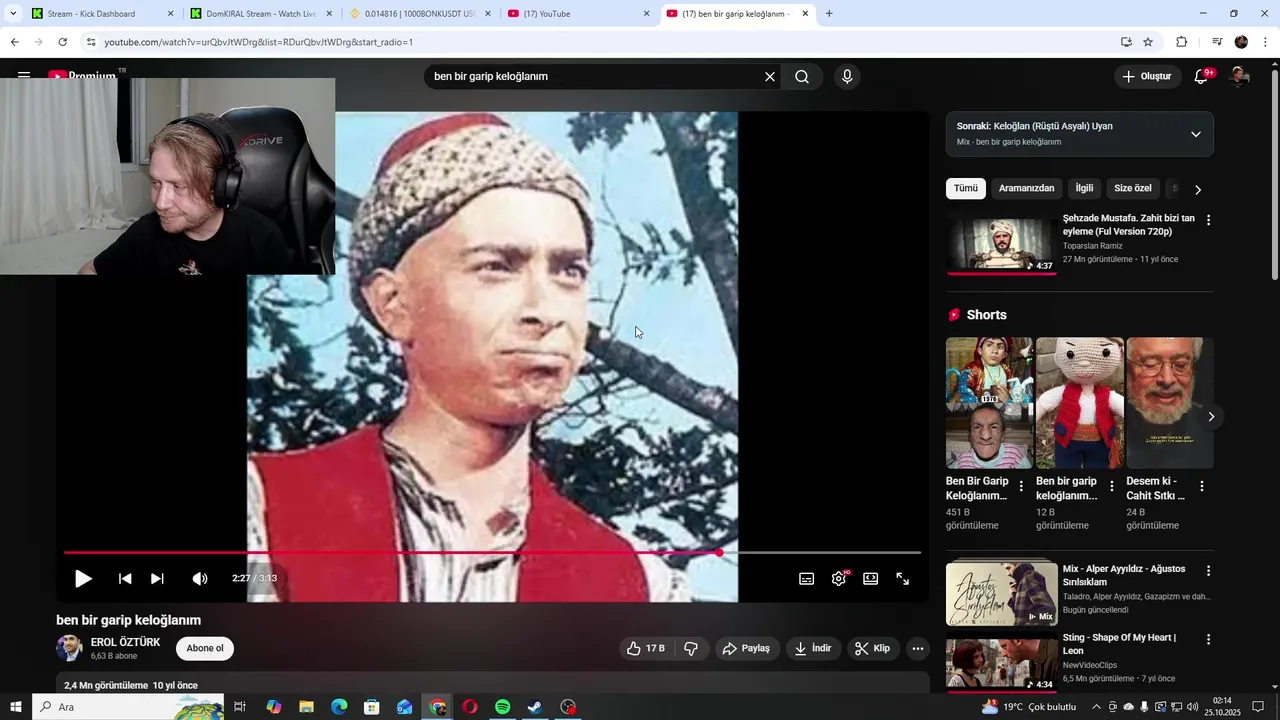Switch to theater mode view
The image size is (1280, 720).
pyautogui.click(x=871, y=578)
